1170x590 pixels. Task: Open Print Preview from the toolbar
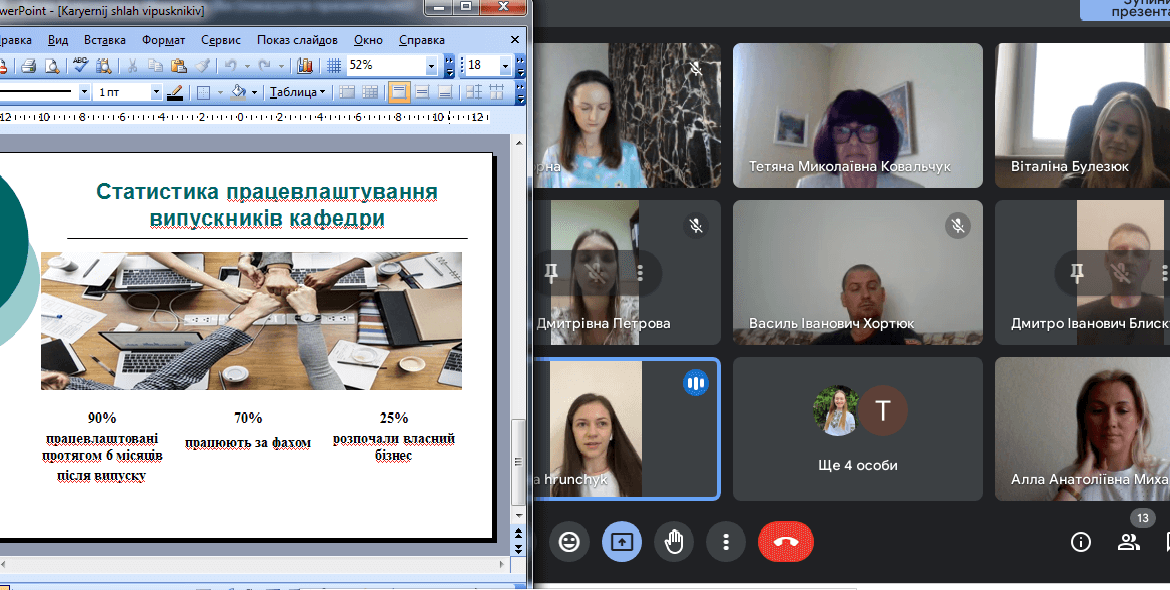coord(51,66)
